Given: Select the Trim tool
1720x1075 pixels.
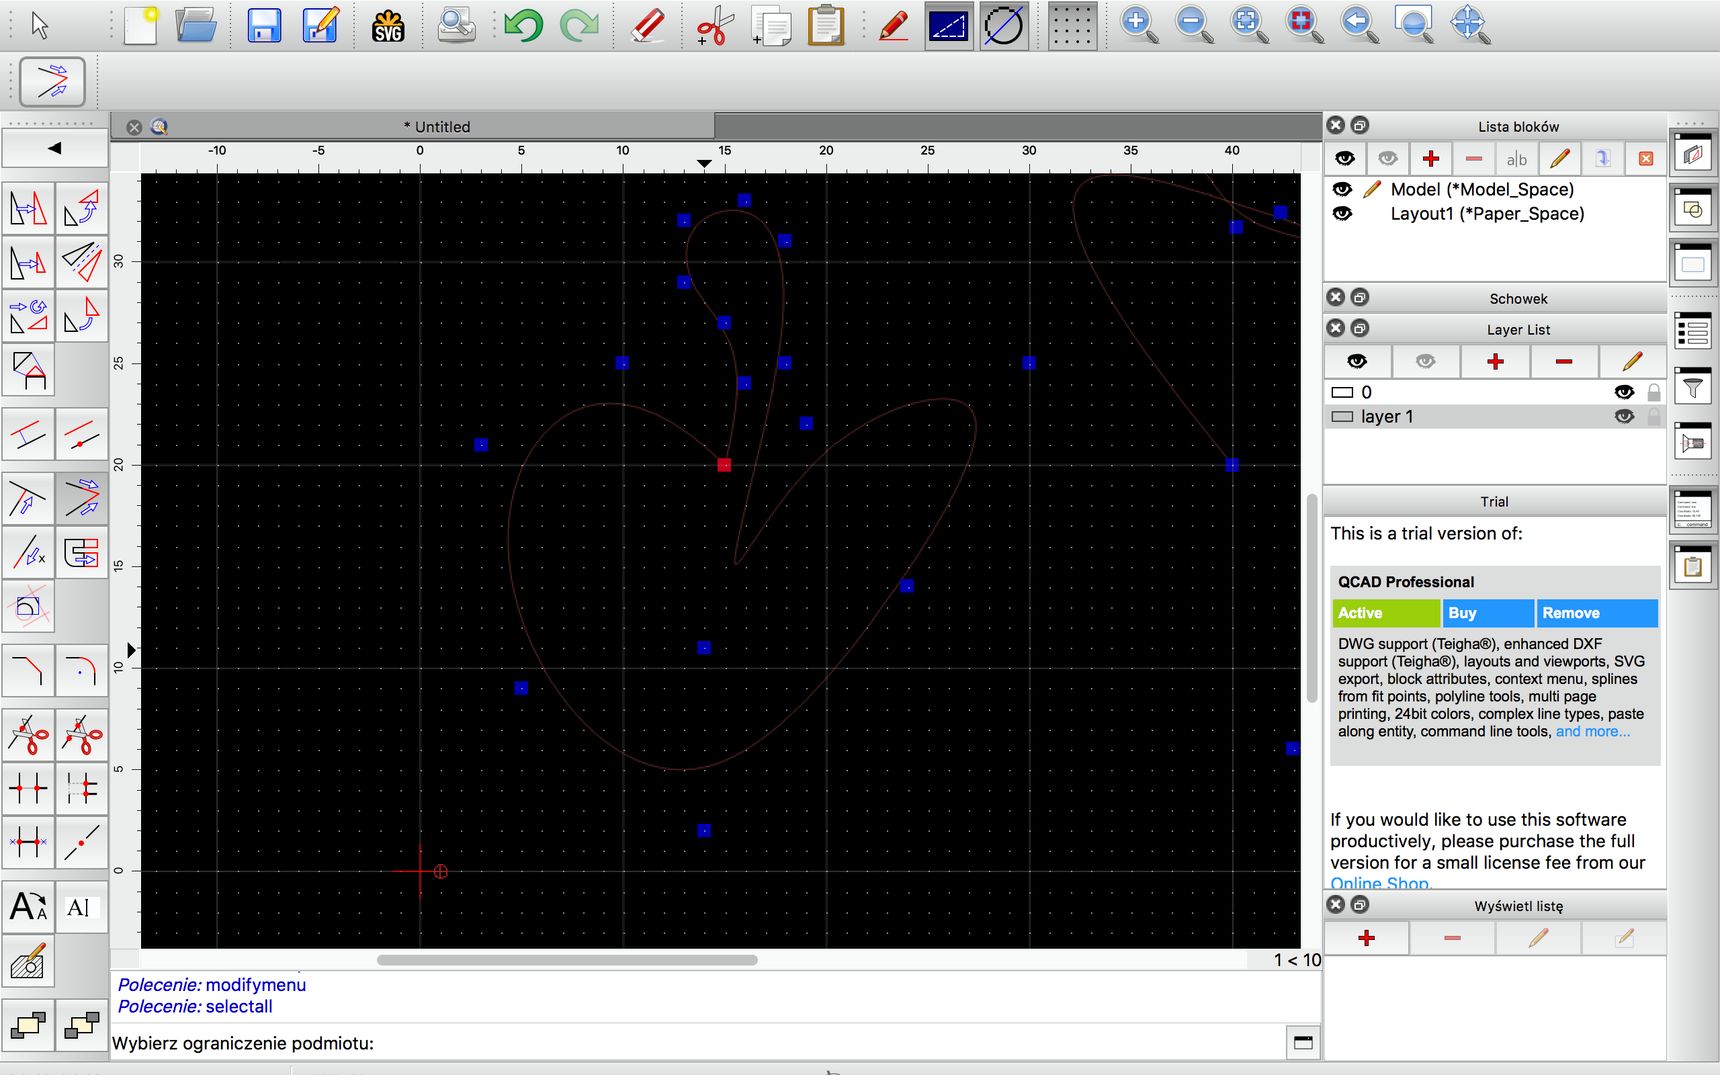Looking at the screenshot, I should [x=28, y=497].
